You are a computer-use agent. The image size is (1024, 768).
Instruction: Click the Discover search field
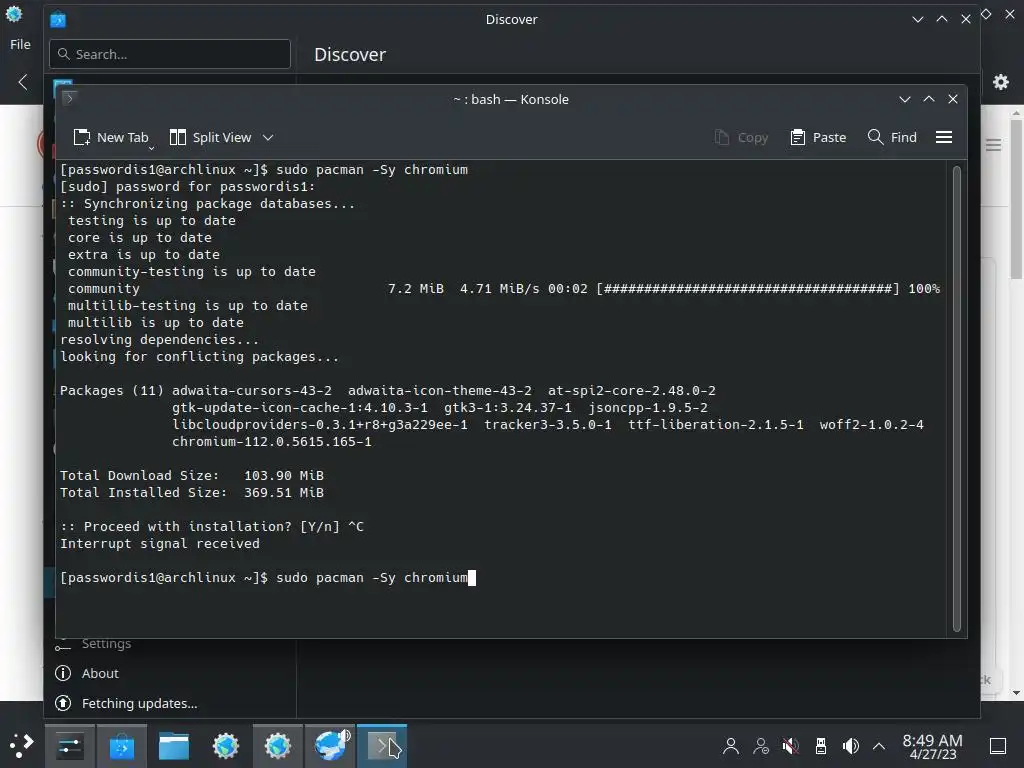tap(170, 54)
